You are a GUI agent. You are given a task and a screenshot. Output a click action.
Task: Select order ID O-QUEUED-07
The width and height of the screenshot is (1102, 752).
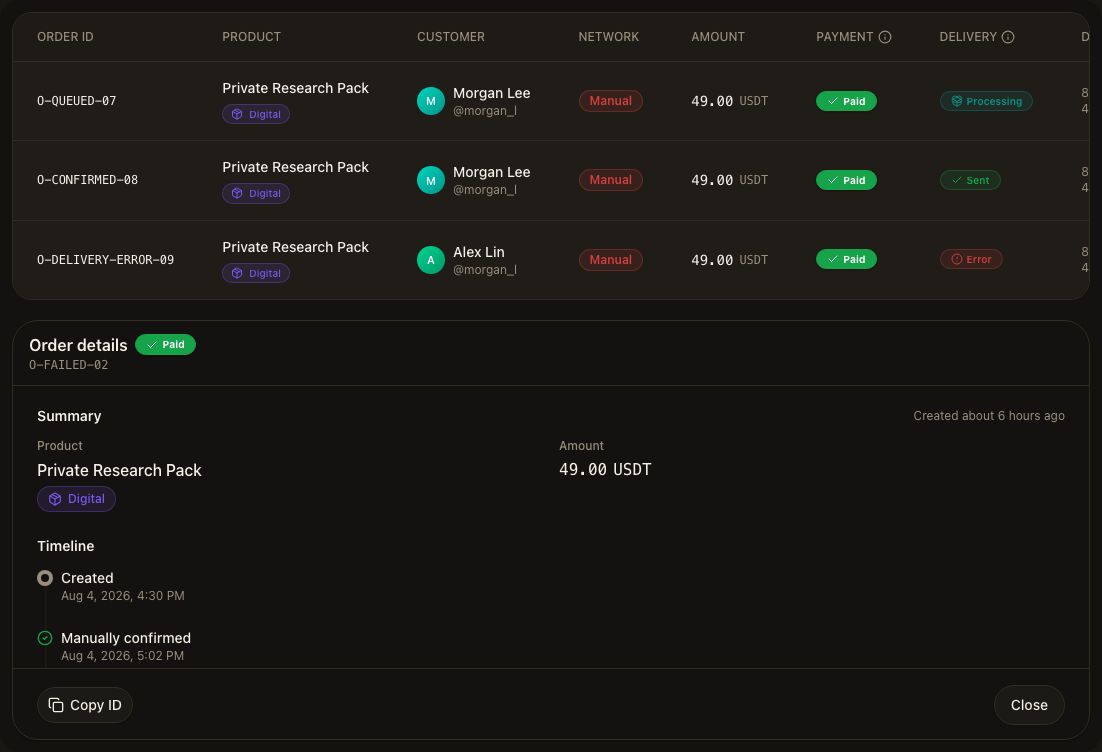pos(77,101)
